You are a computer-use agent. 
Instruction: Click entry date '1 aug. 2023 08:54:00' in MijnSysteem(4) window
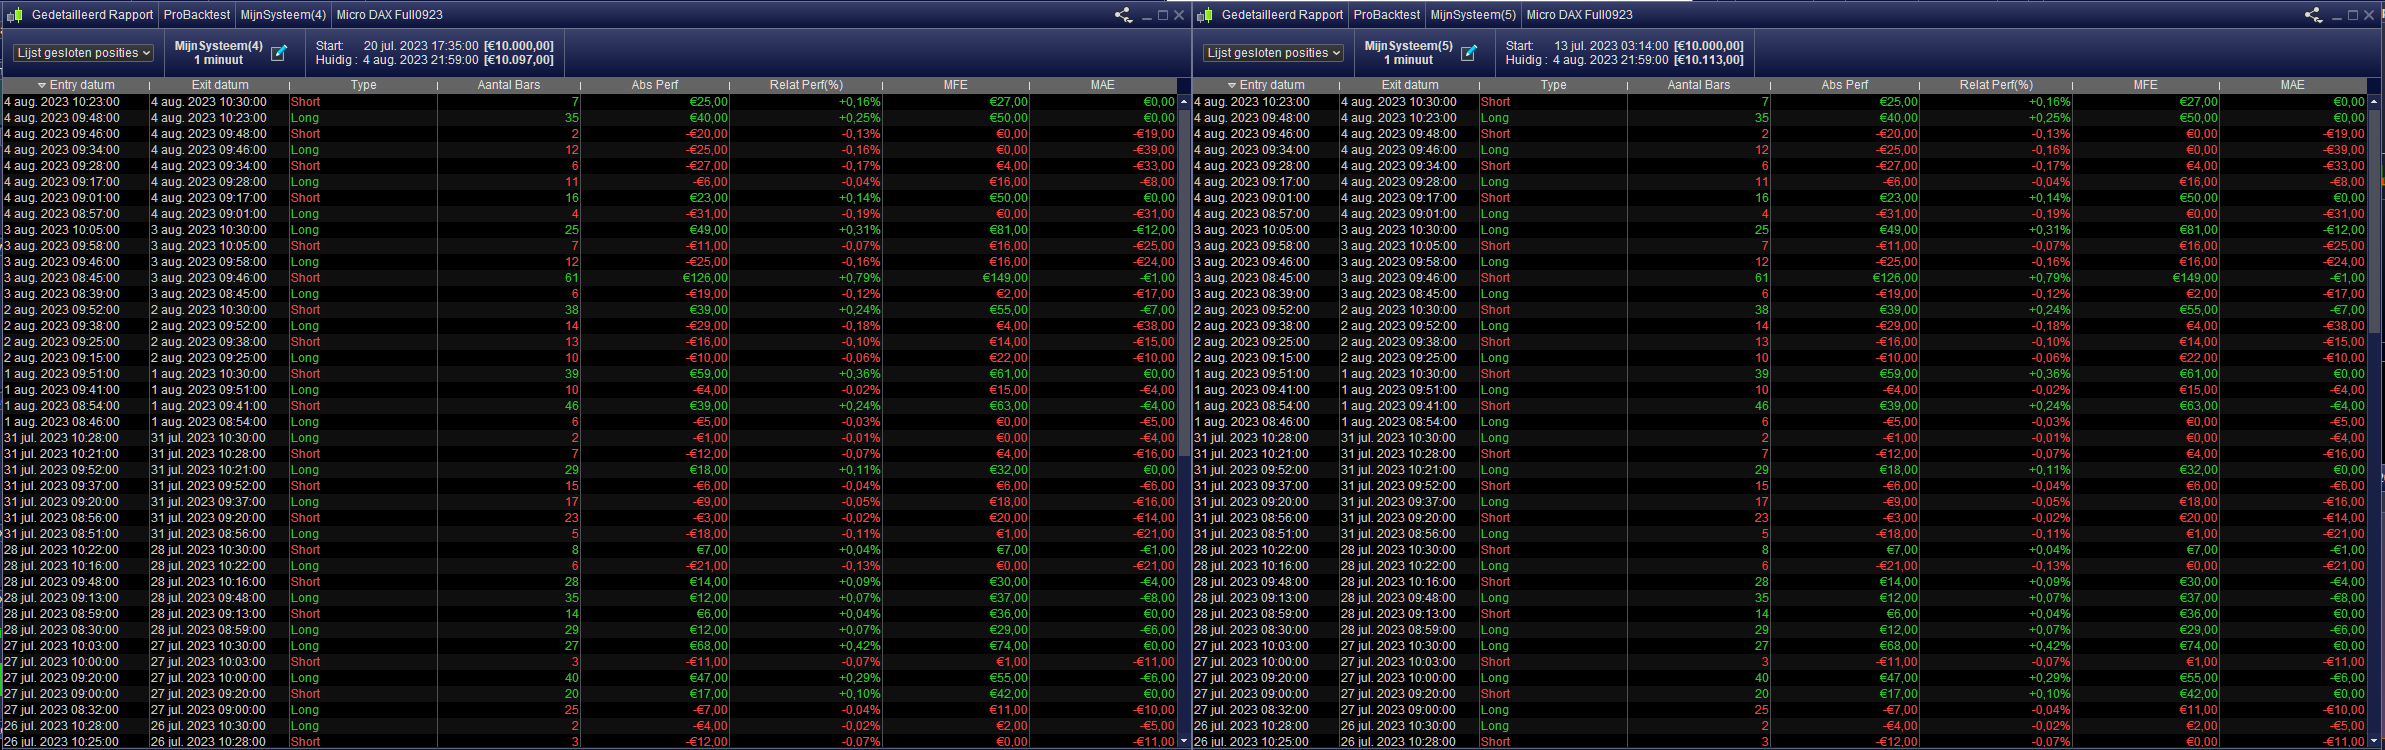click(62, 406)
